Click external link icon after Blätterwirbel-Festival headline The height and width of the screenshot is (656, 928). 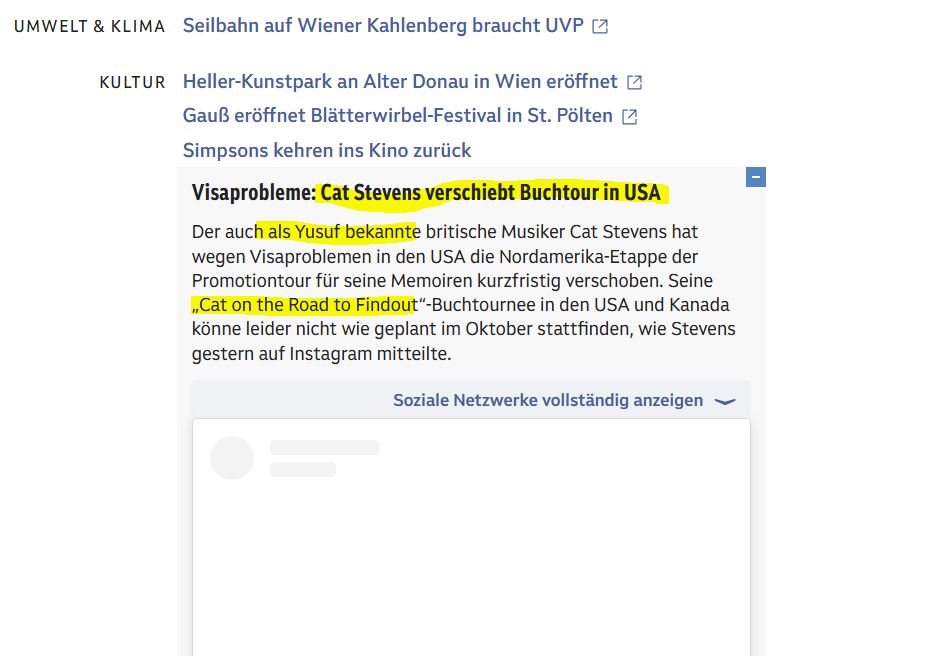[630, 117]
